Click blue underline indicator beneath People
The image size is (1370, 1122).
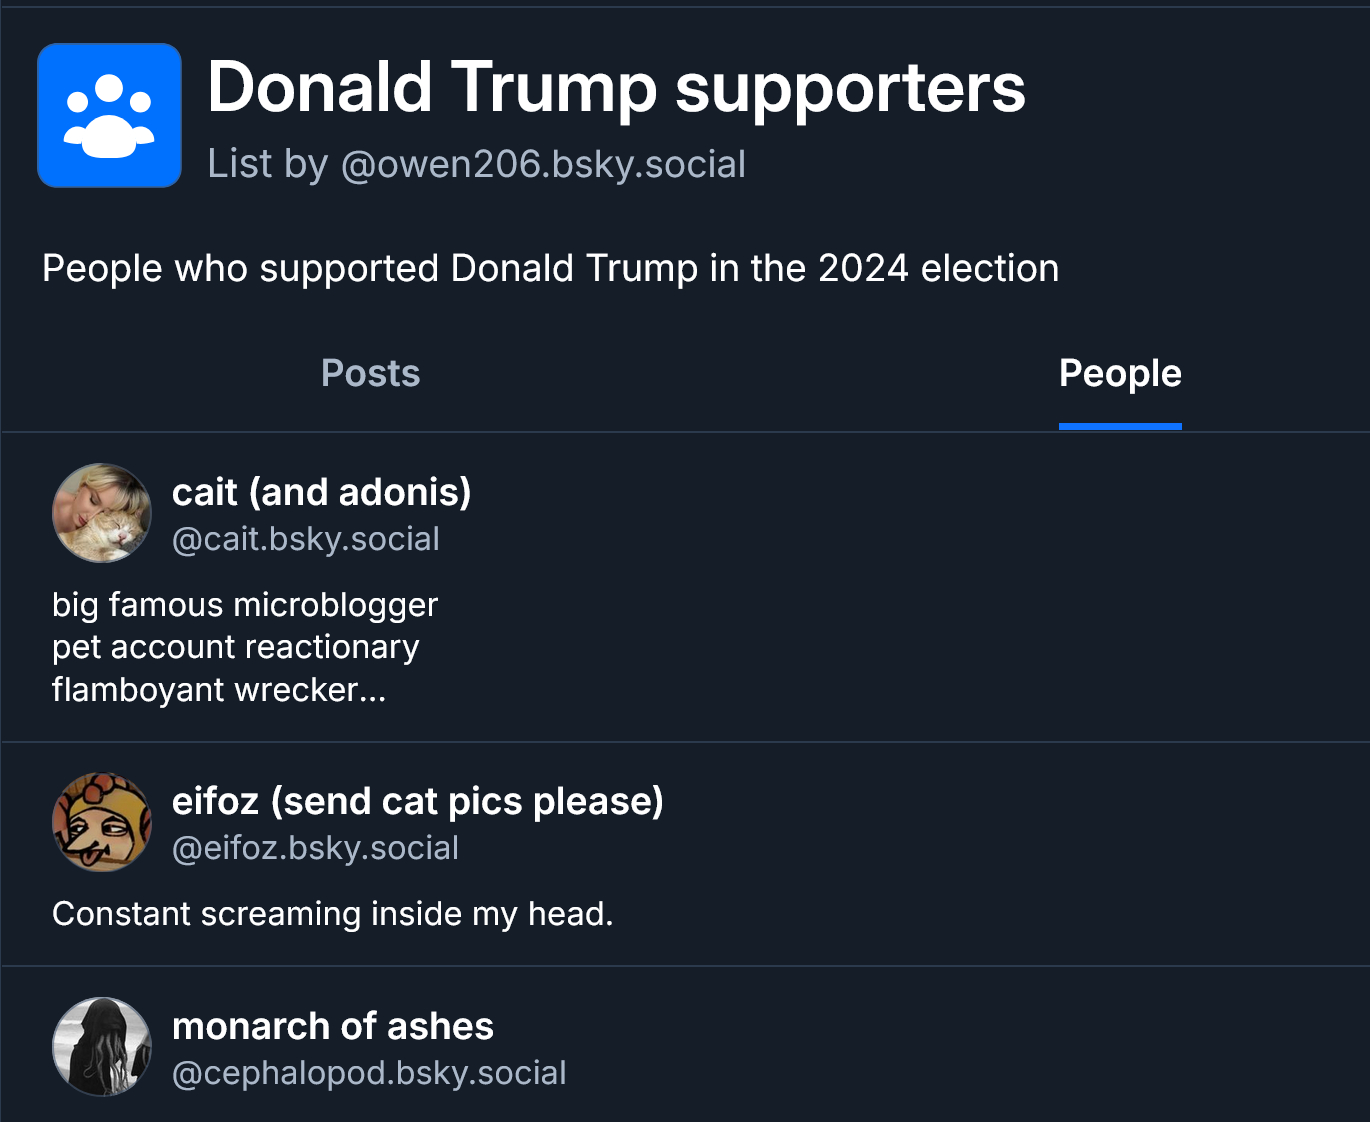coord(1120,426)
